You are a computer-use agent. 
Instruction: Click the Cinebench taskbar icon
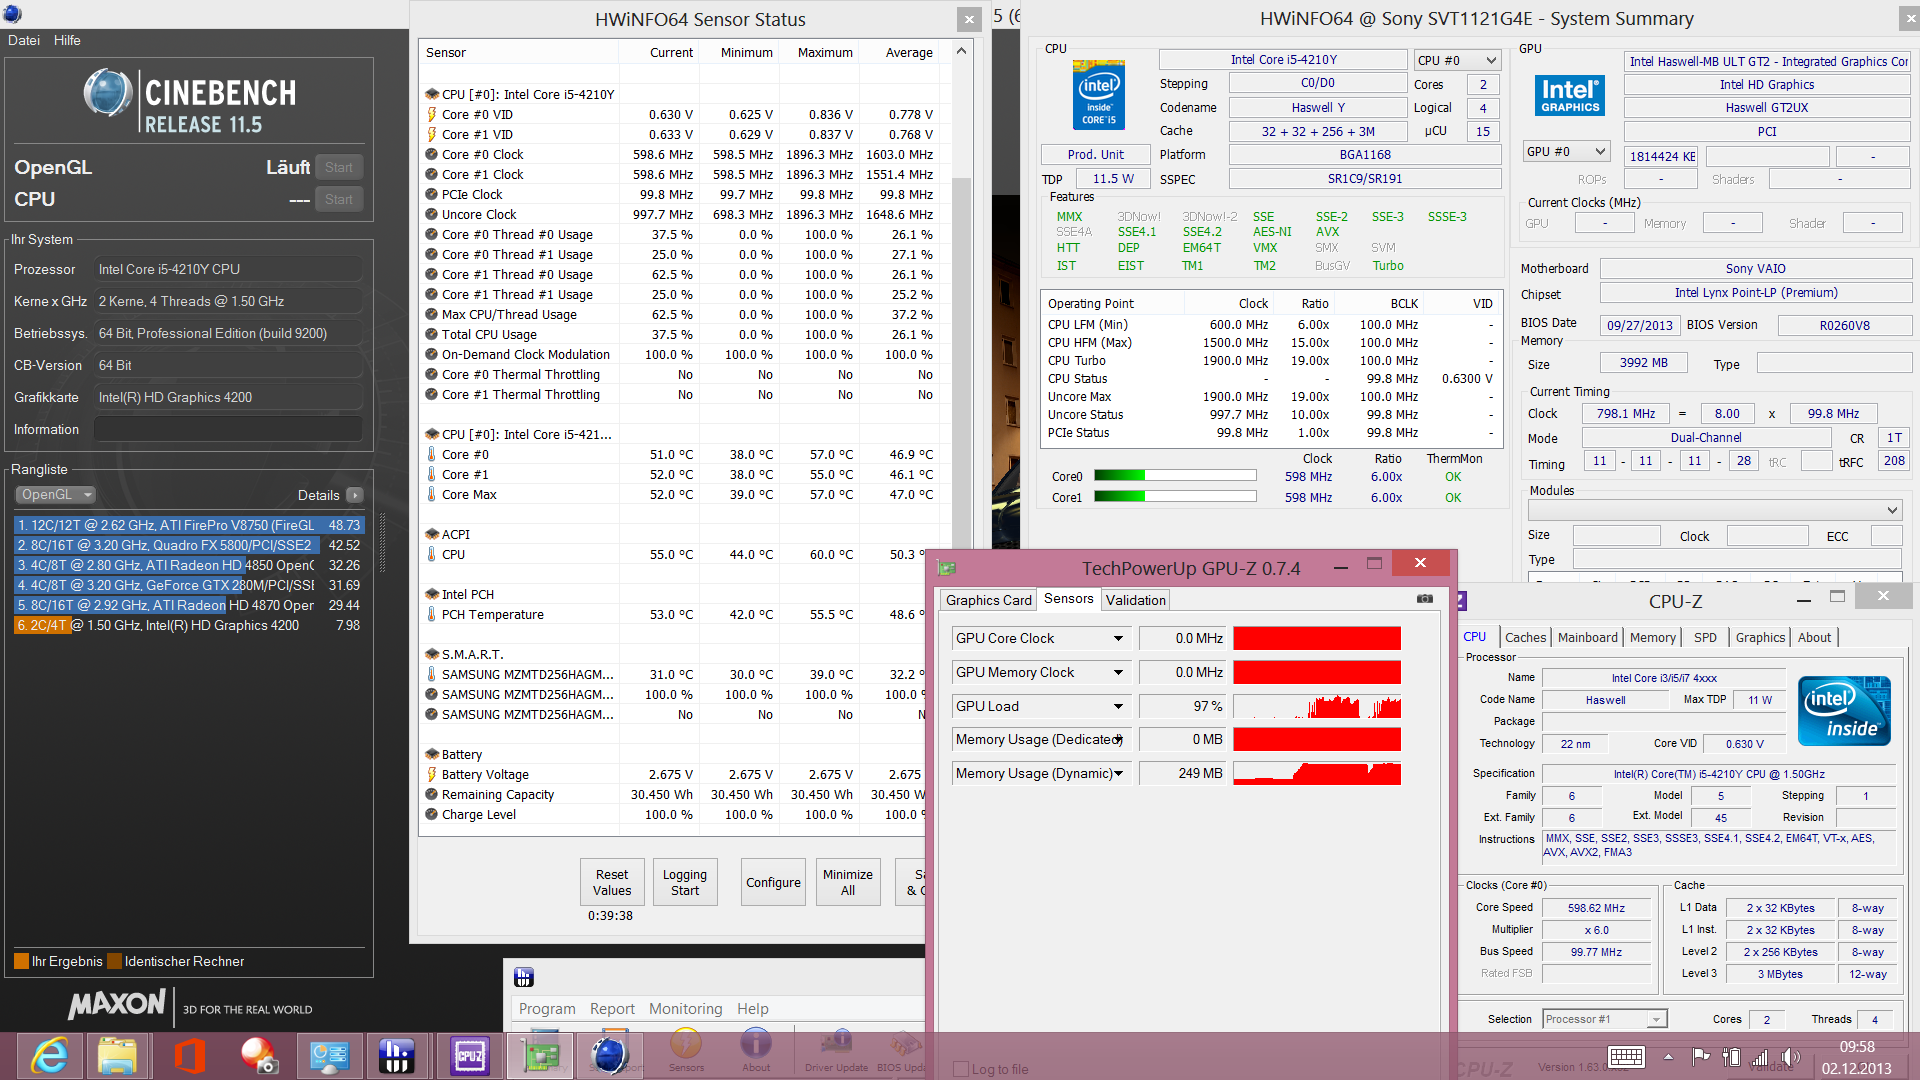pos(609,1055)
